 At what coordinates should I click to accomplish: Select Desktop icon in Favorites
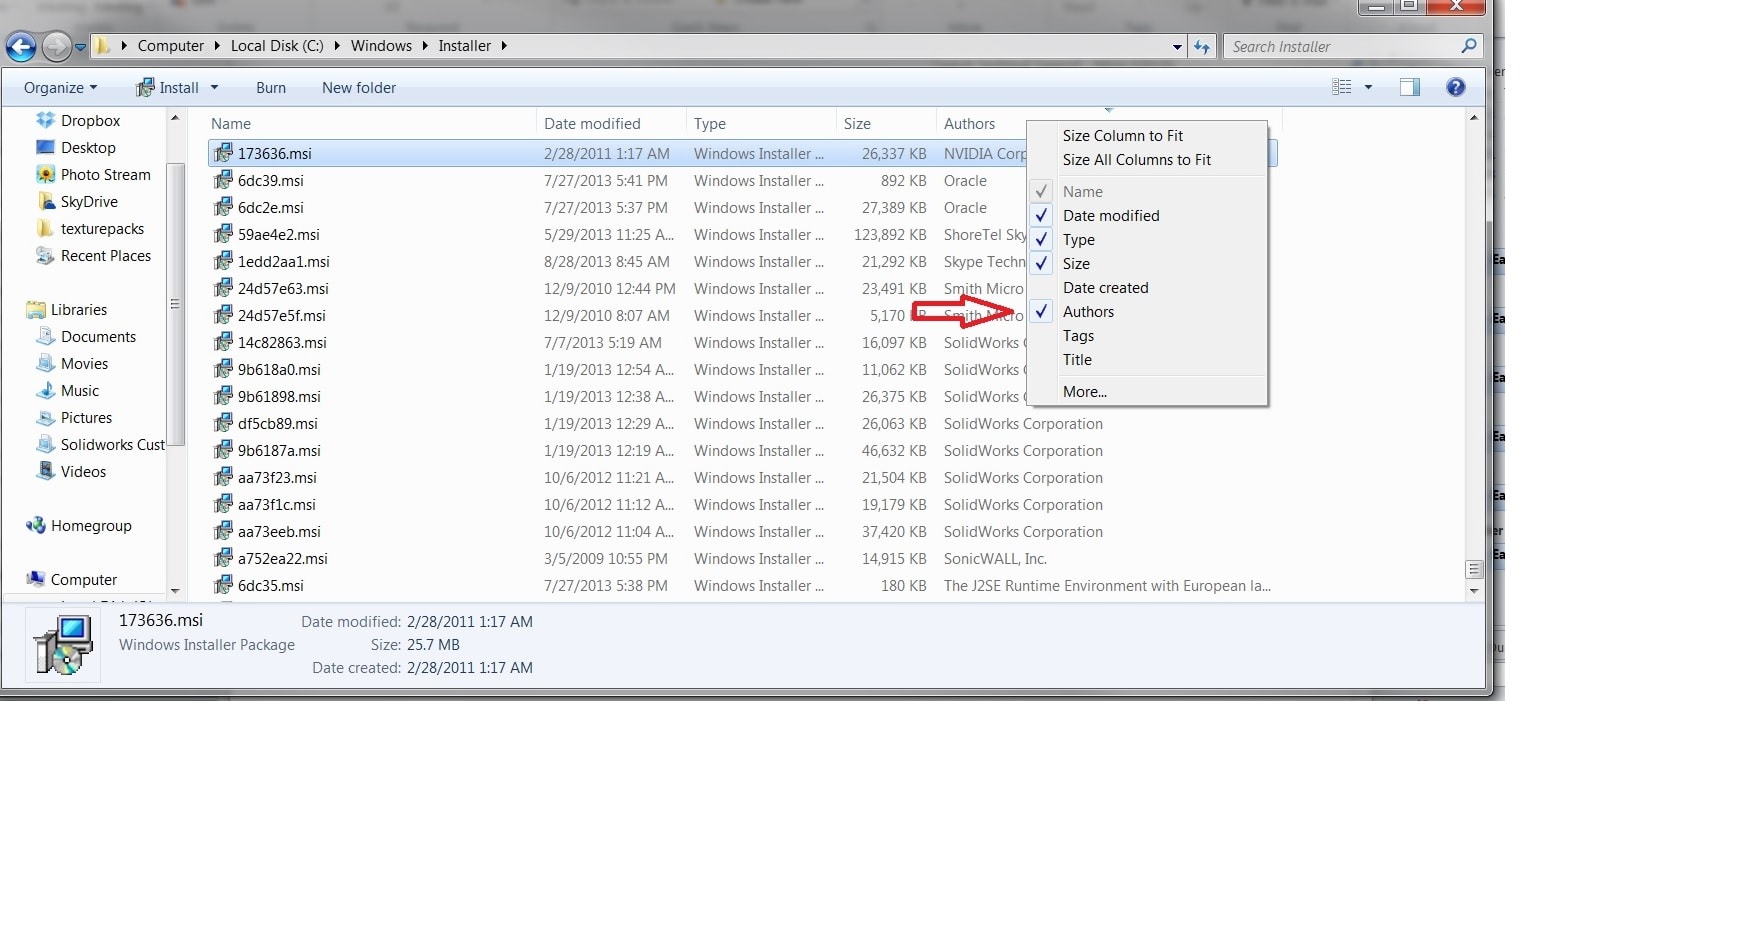tap(45, 147)
